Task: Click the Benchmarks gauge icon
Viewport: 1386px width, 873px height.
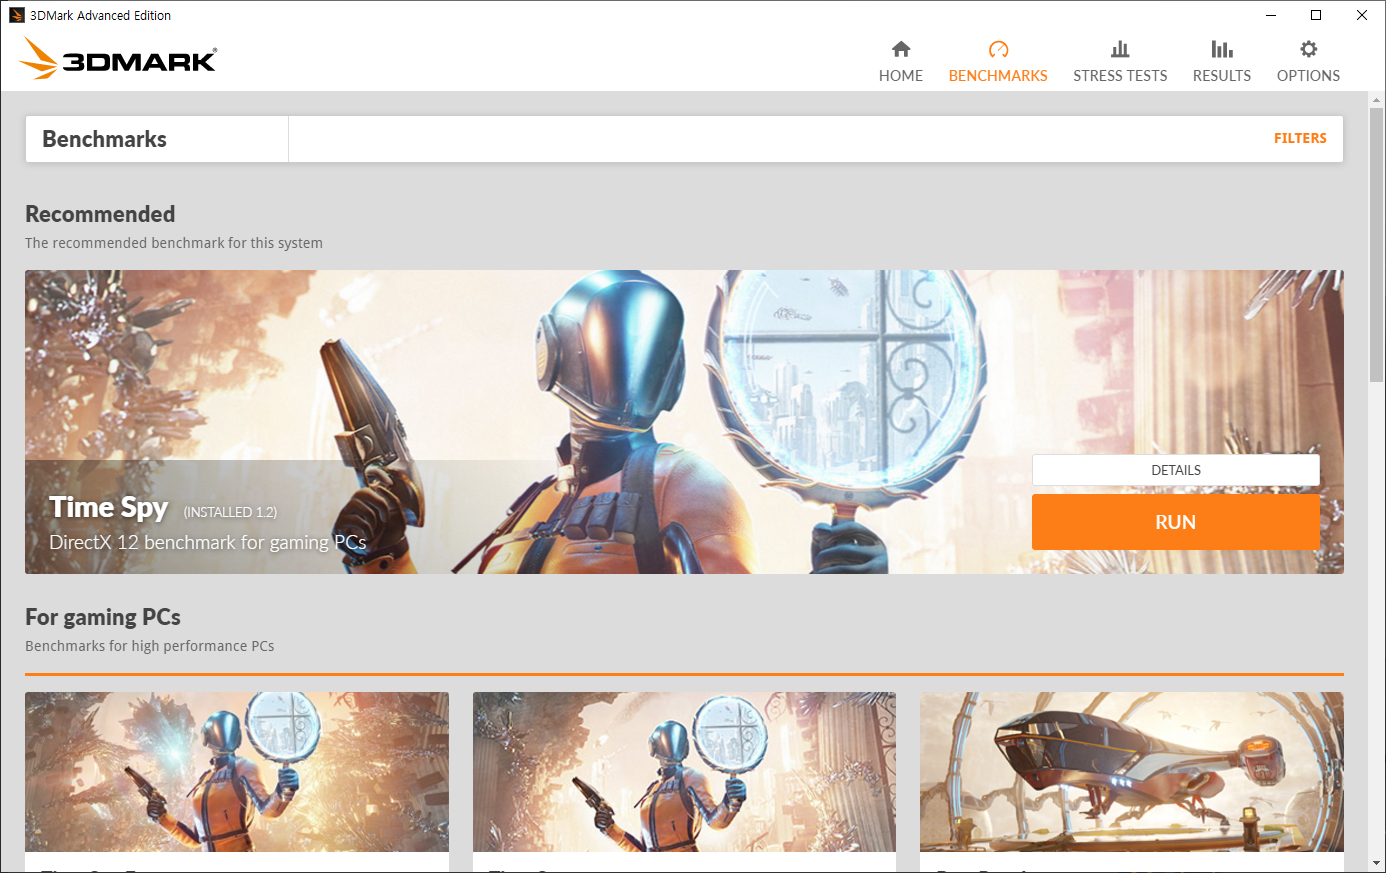Action: click(x=998, y=49)
